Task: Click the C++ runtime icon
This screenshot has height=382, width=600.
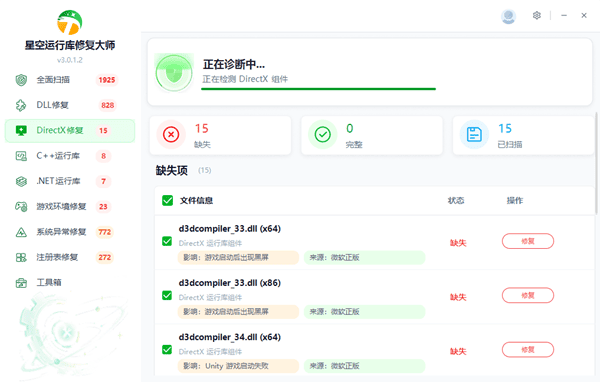Action: 21,156
